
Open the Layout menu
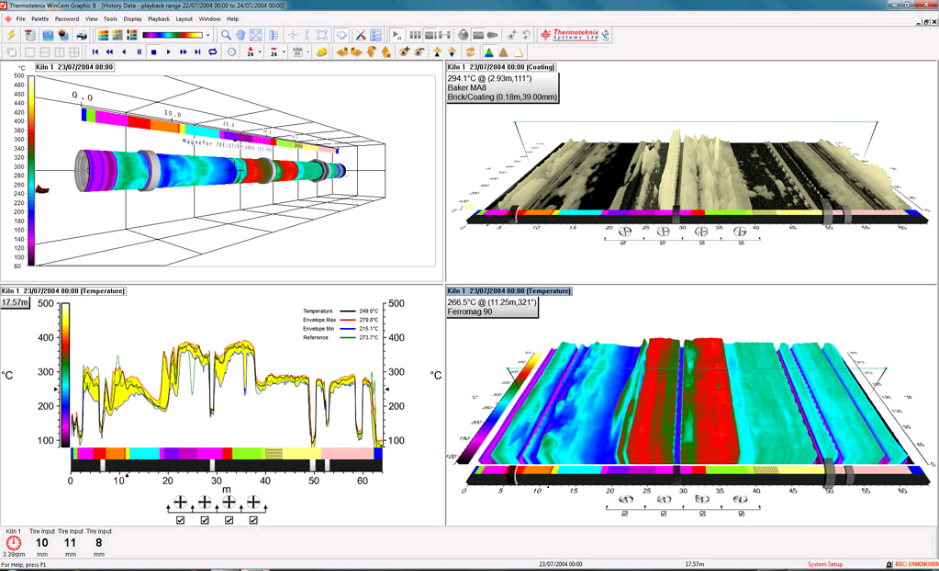click(184, 19)
